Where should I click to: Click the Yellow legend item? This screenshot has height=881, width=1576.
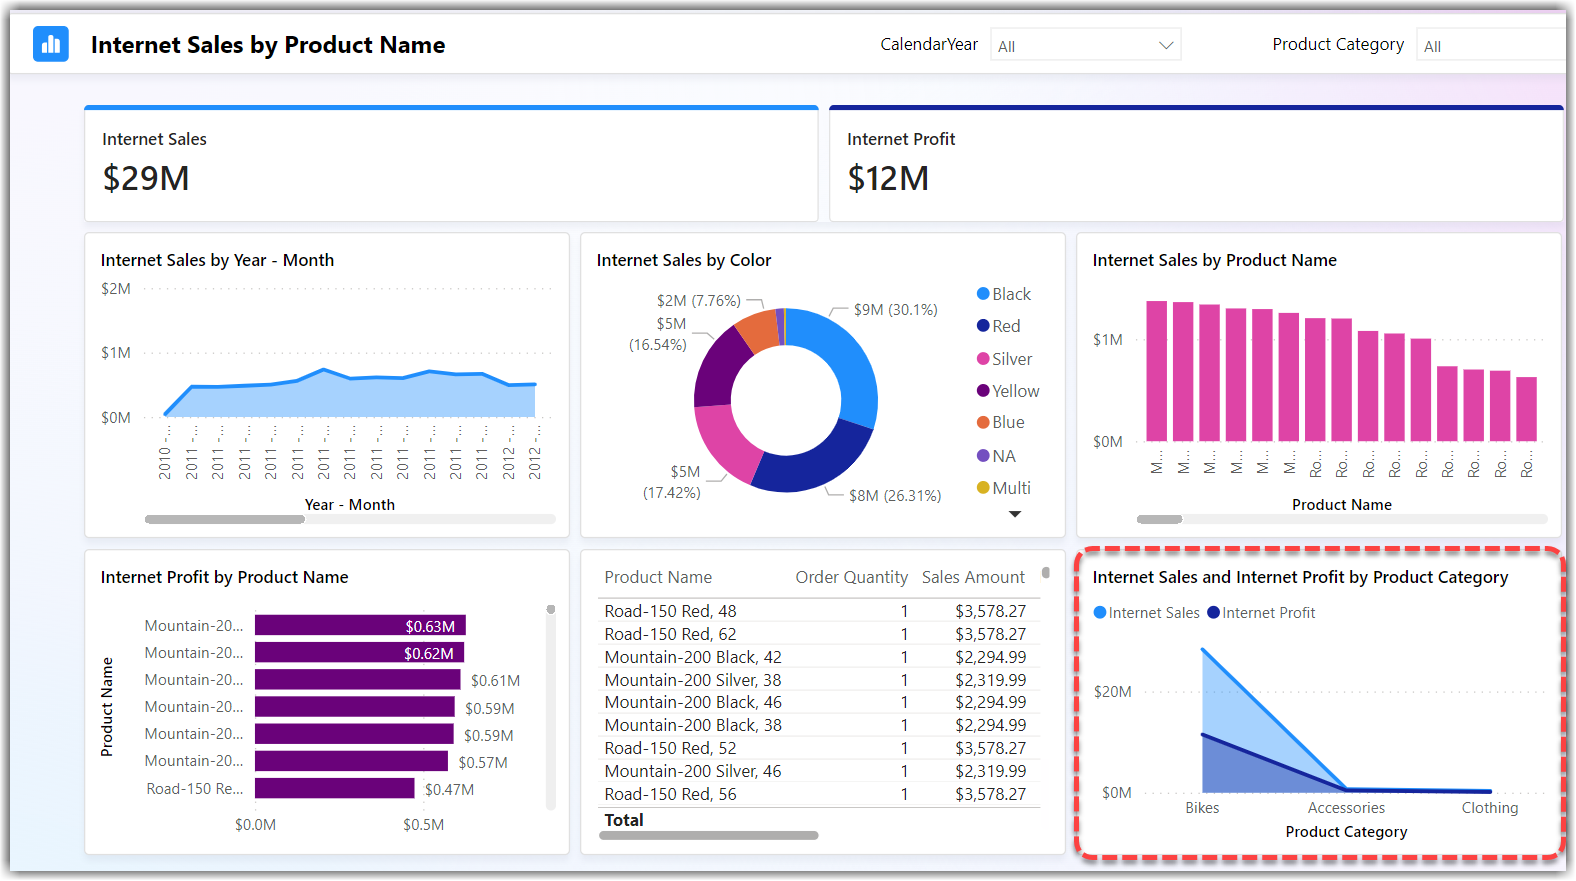(1015, 391)
